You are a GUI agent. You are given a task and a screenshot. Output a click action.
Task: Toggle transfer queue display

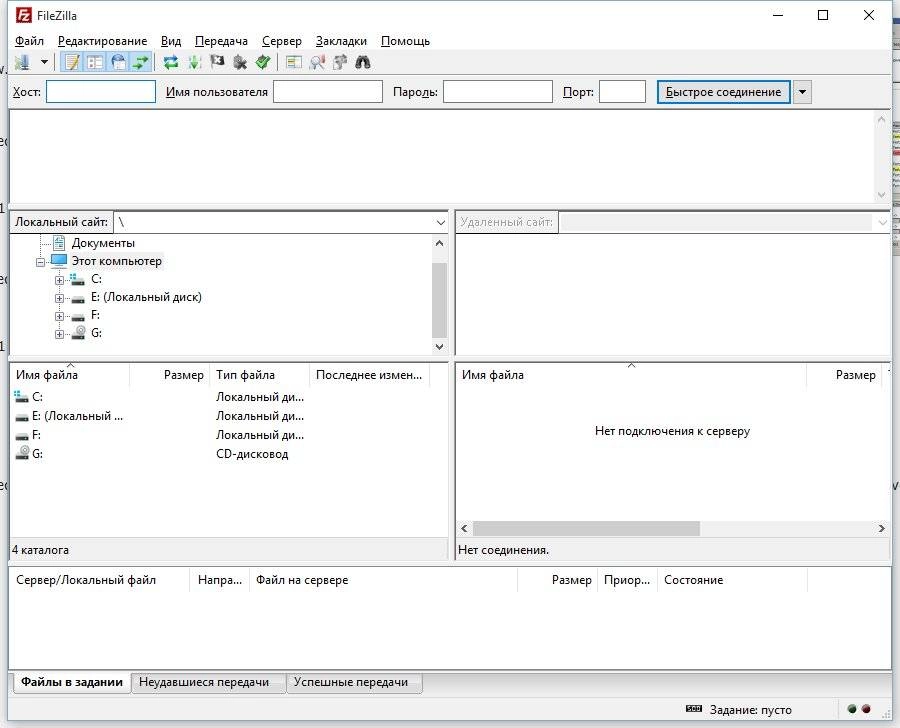pos(141,62)
